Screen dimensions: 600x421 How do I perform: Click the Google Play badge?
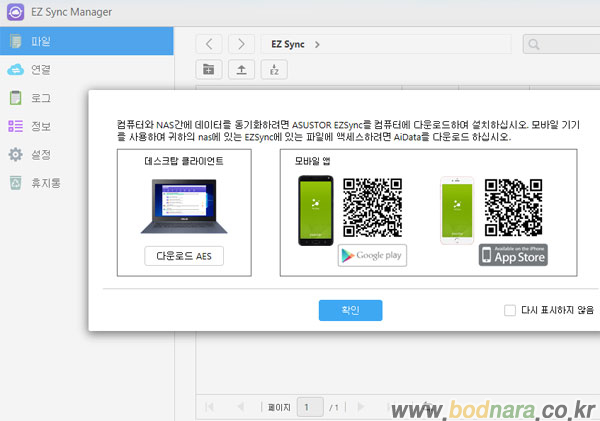[372, 255]
